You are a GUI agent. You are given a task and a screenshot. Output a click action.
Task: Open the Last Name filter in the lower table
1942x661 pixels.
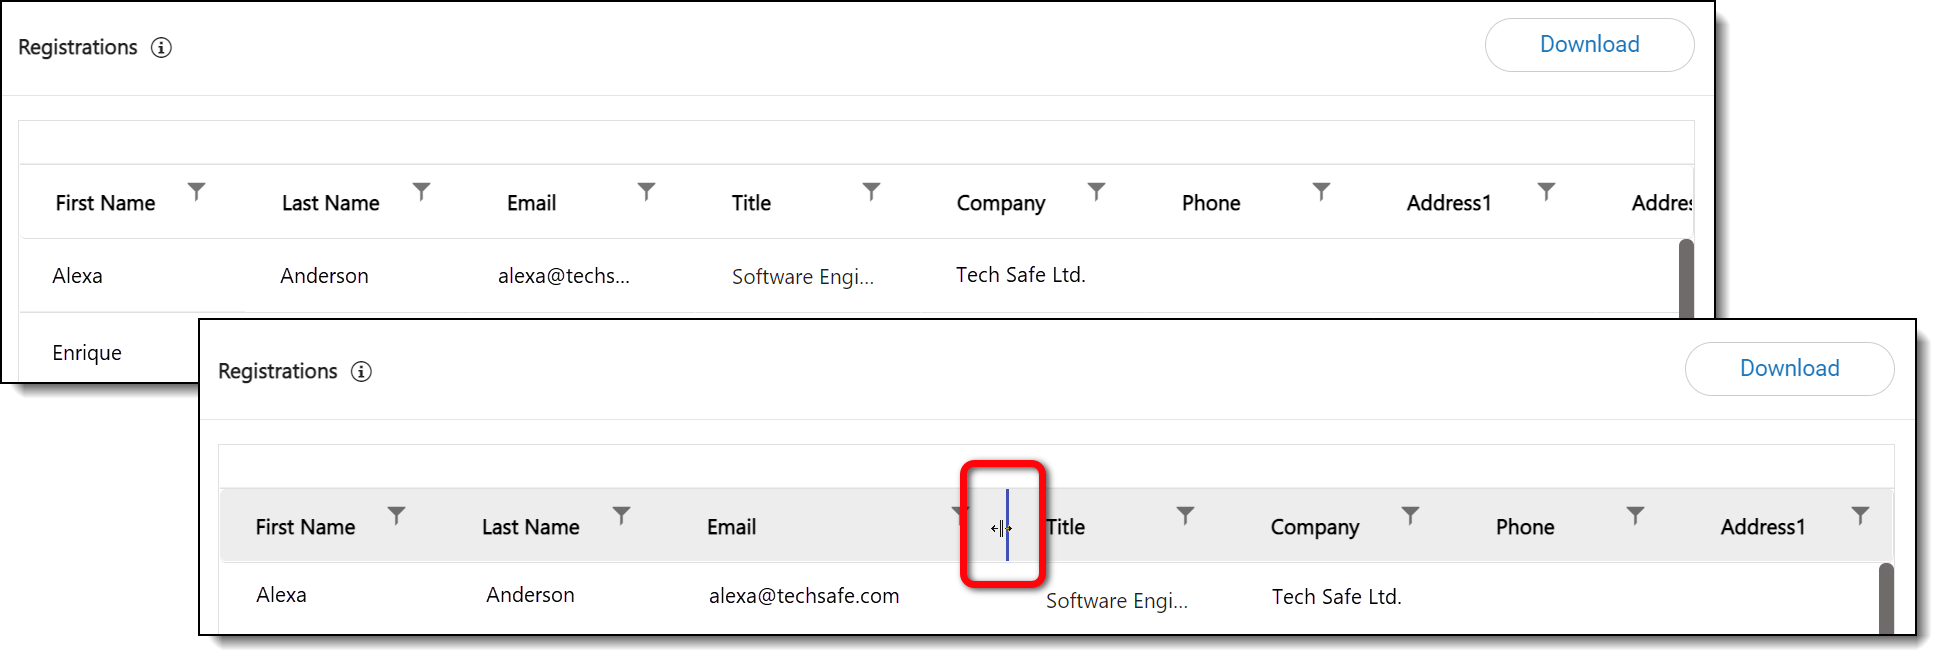pyautogui.click(x=622, y=515)
